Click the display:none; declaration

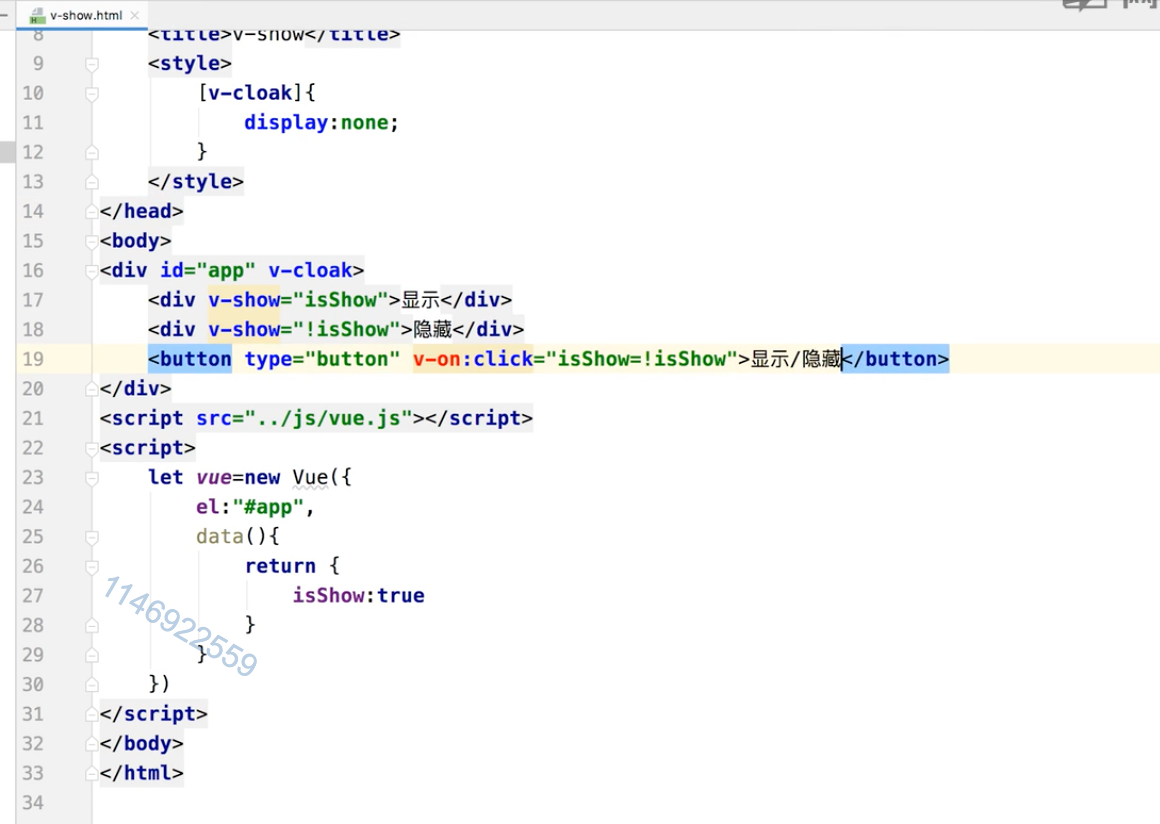(321, 123)
